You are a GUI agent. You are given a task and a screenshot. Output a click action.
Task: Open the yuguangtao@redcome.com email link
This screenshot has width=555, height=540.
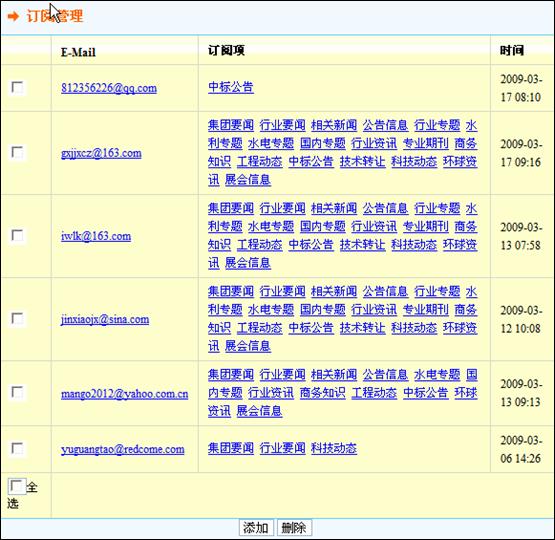pos(123,449)
